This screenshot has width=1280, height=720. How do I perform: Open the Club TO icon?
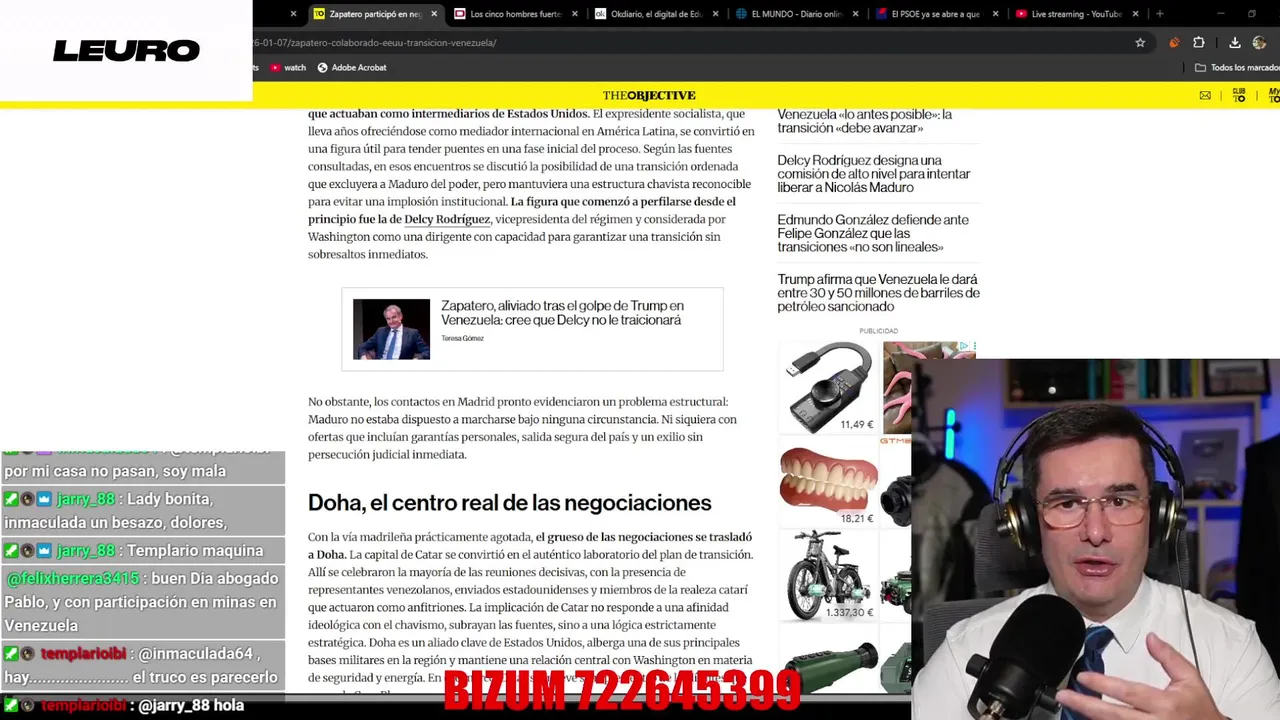(1239, 95)
